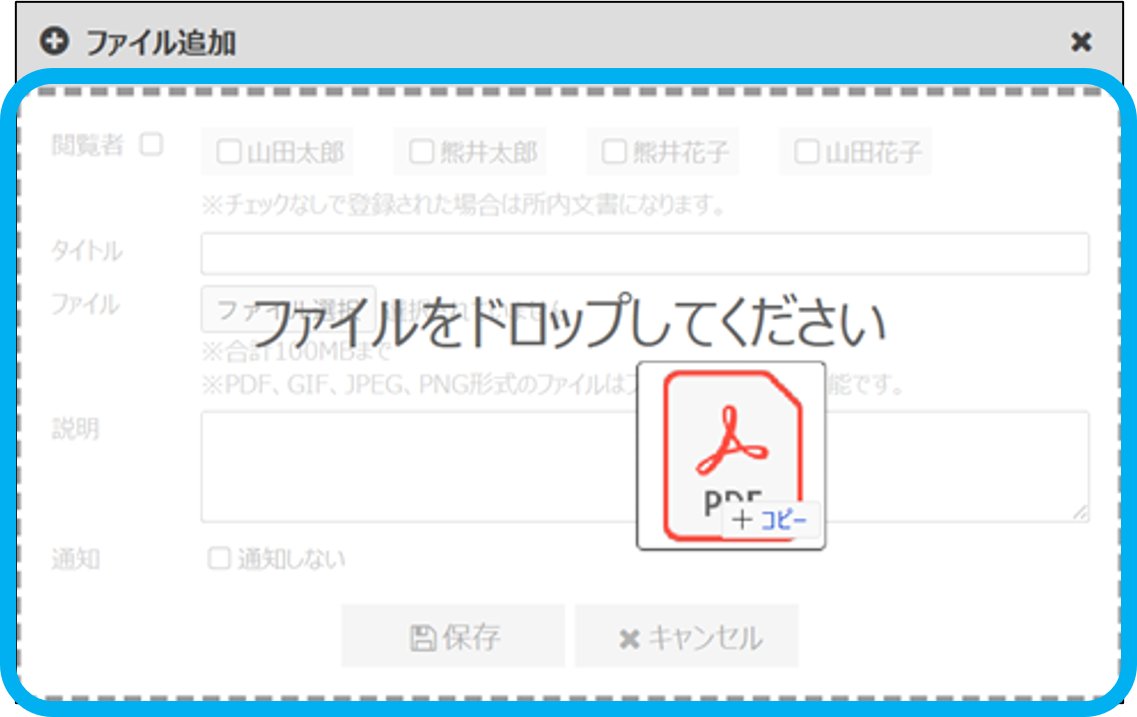Tick the 通知しない checkbox
Viewport: 1137px width, 717px height.
pos(219,559)
